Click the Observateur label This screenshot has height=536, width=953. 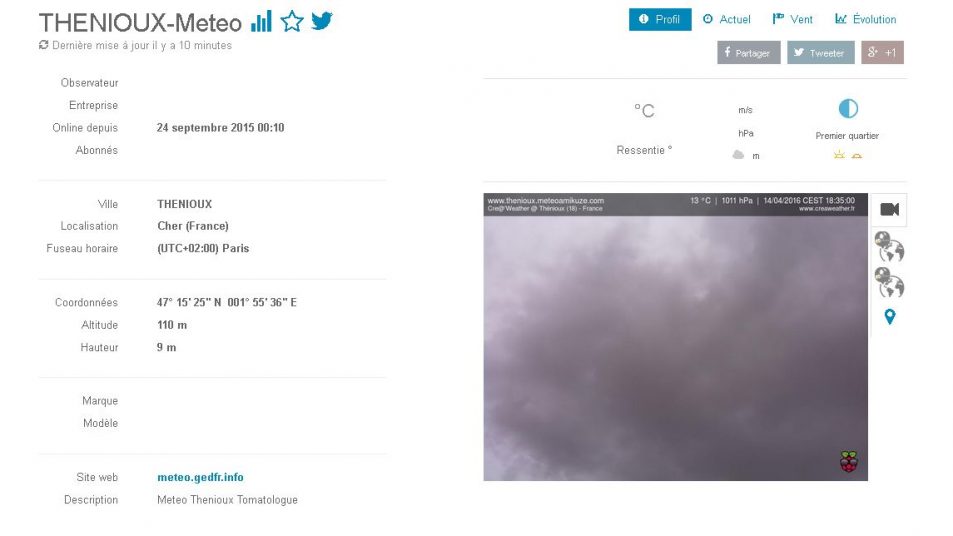[89, 83]
